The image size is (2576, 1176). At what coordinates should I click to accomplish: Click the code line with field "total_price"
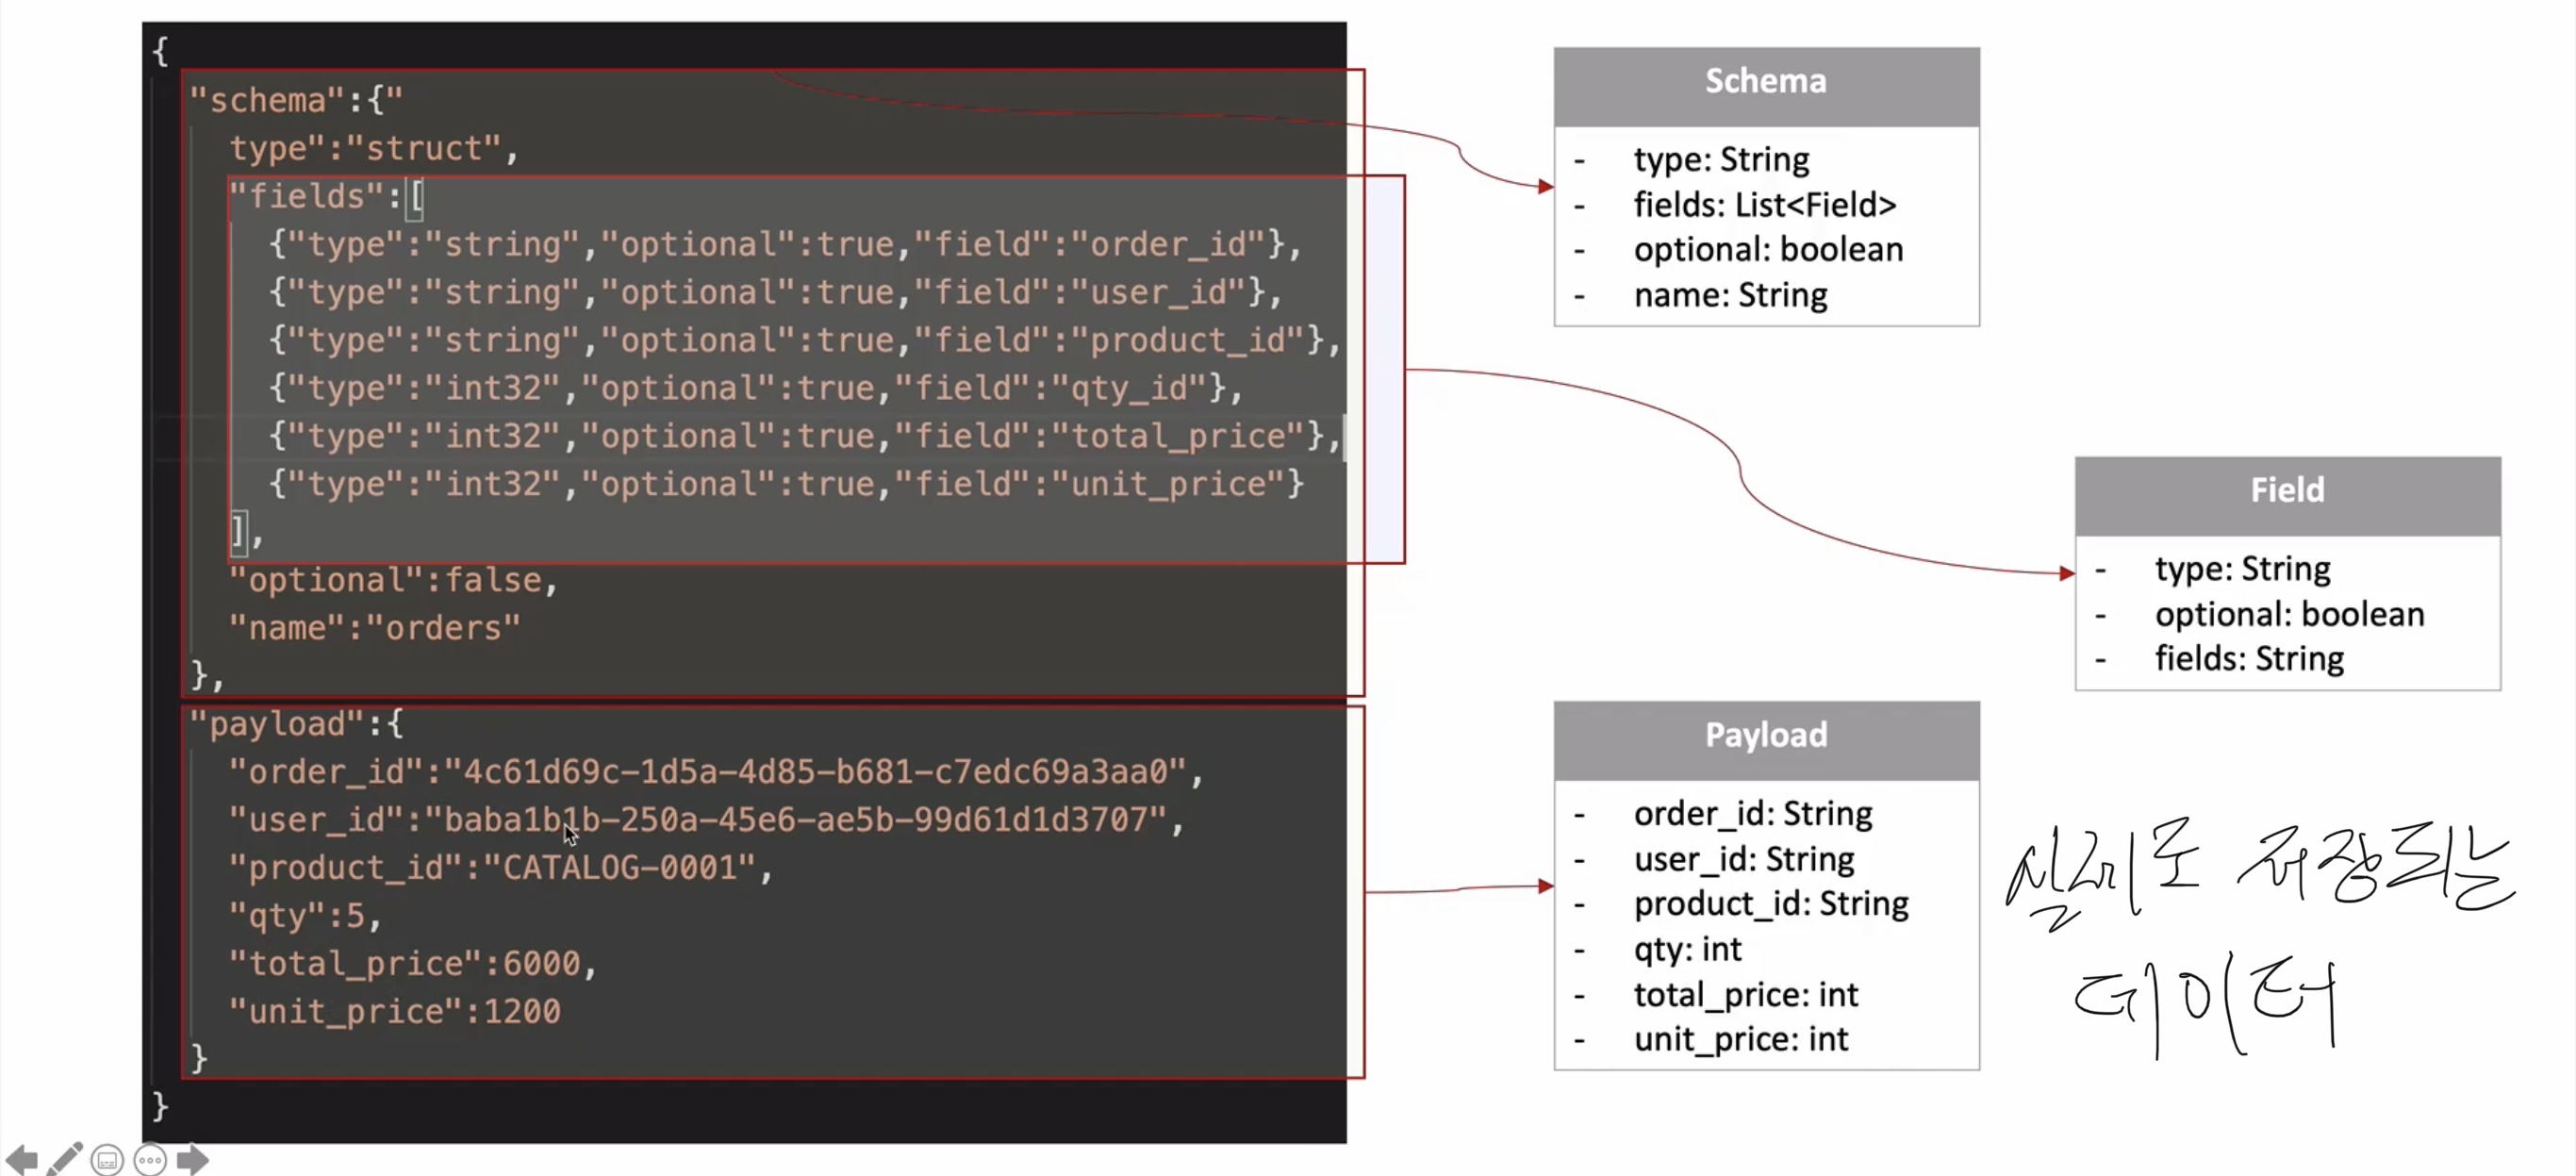(x=805, y=436)
